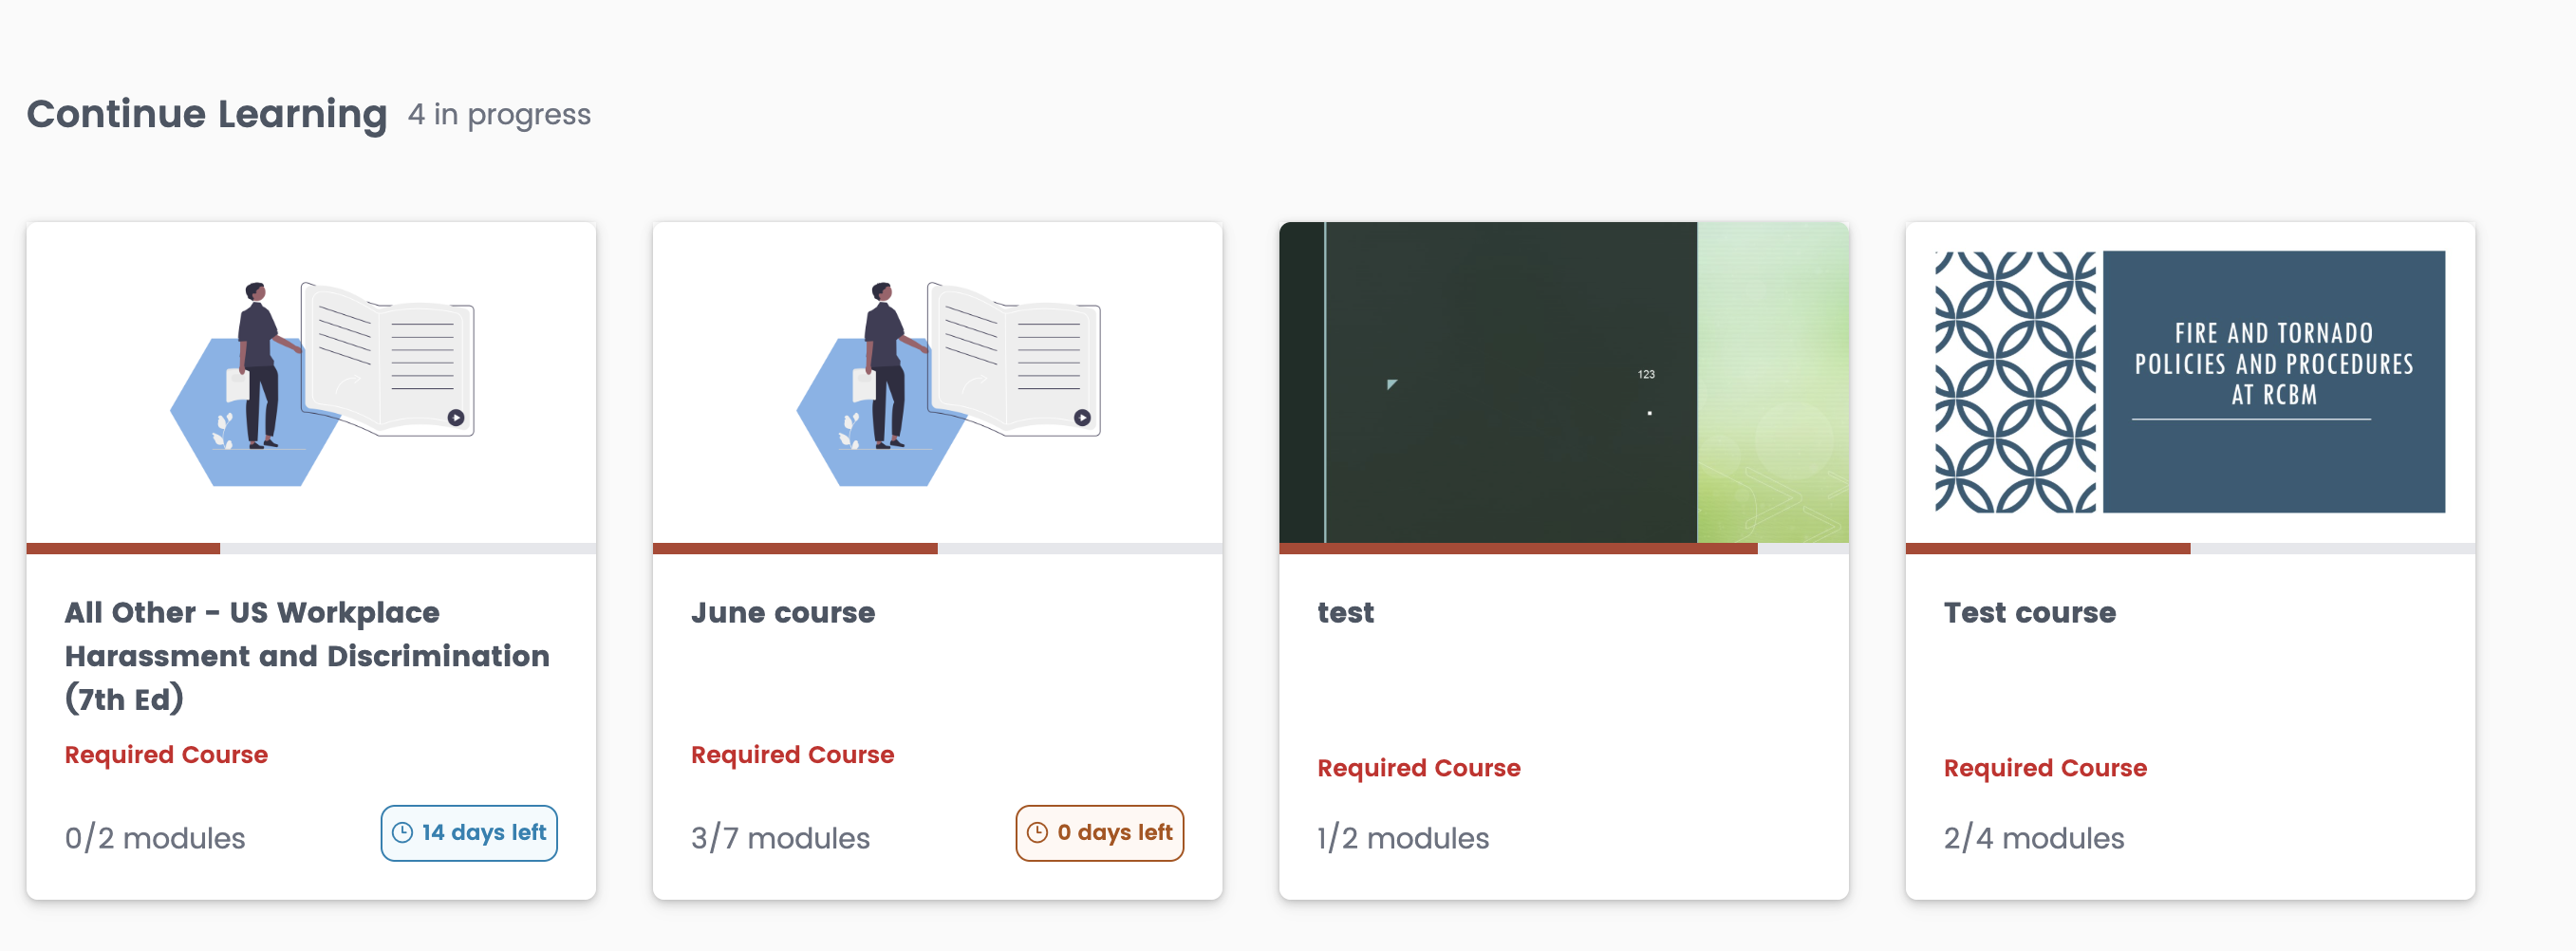Open the 'Test course' title
Screen dimensions: 2576x951
pyautogui.click(x=2029, y=612)
